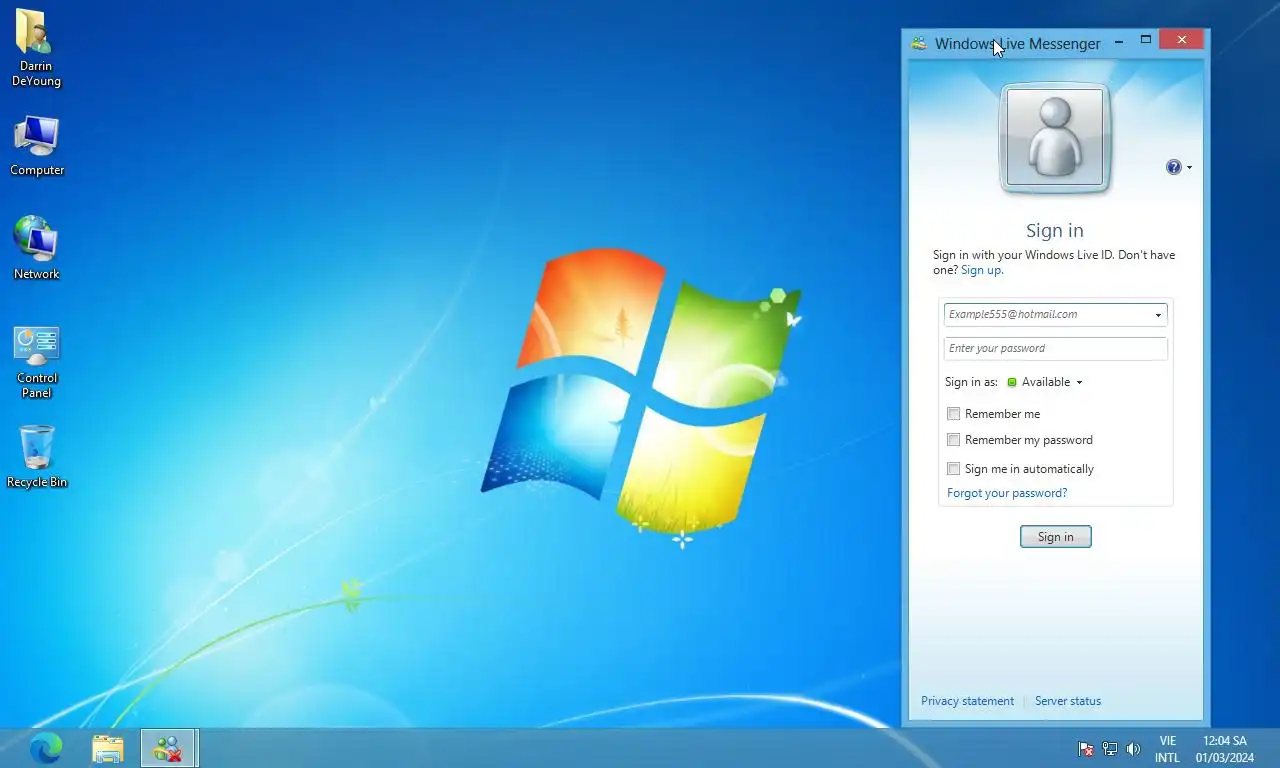Viewport: 1280px width, 768px height.
Task: Open the Server status link
Action: point(1068,701)
